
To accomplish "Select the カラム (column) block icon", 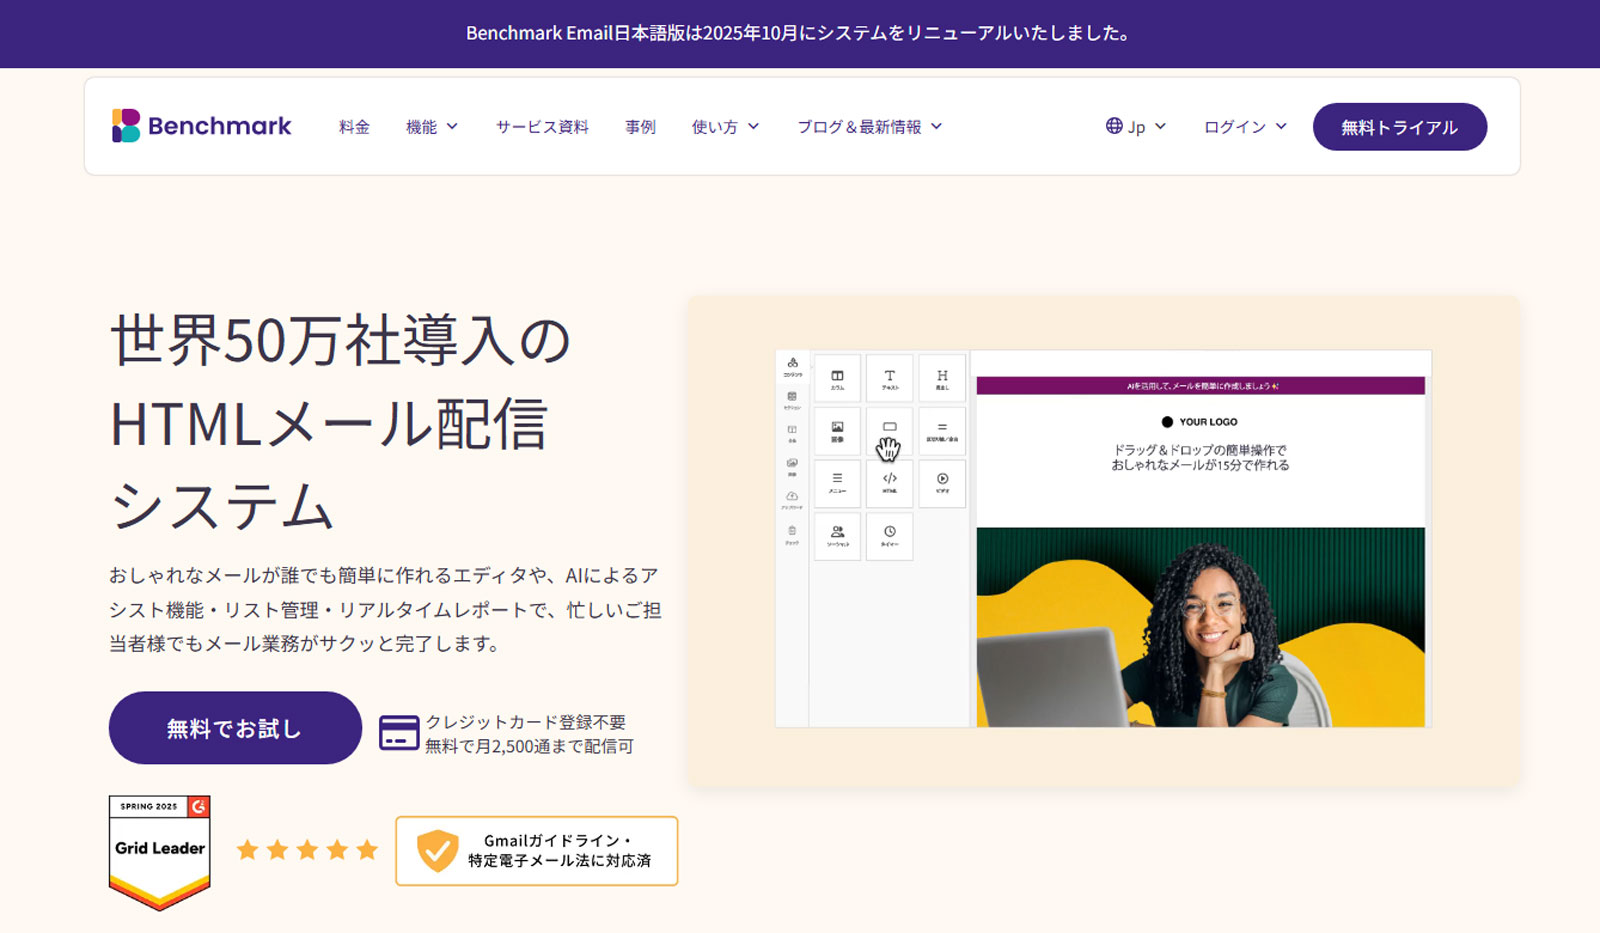I will (x=837, y=378).
